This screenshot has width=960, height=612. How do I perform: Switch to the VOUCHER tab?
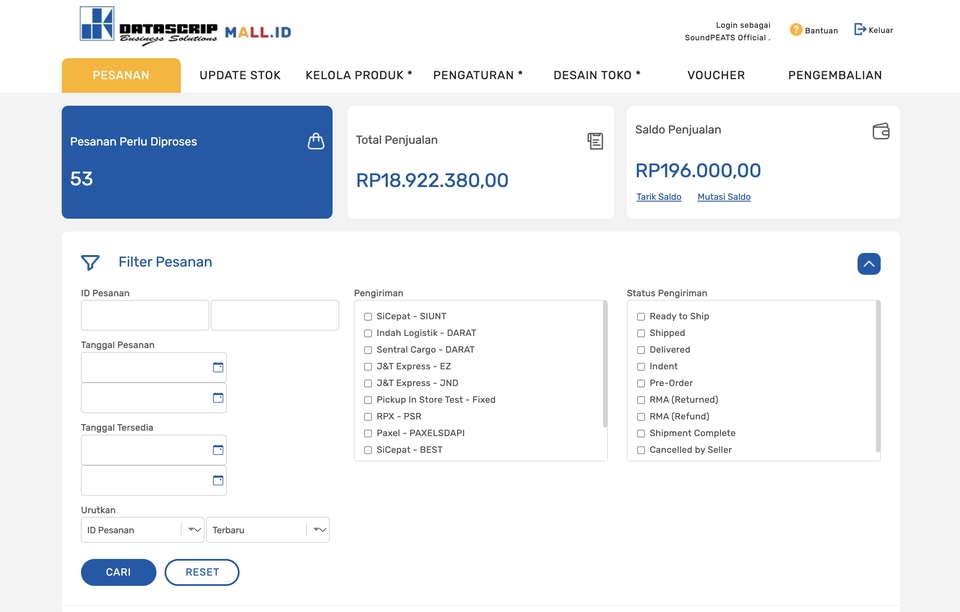tap(716, 75)
